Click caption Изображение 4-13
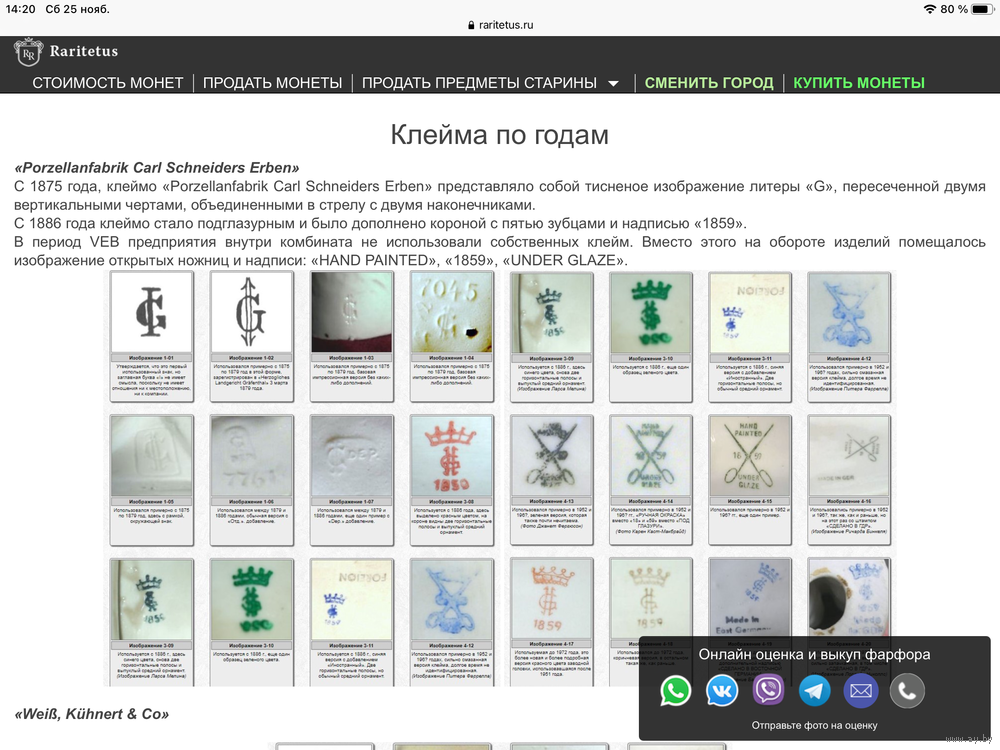 [x=552, y=502]
